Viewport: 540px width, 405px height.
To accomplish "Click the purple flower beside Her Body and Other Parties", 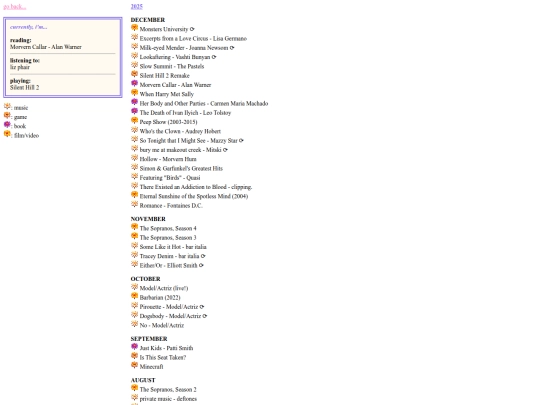I will click(x=135, y=102).
